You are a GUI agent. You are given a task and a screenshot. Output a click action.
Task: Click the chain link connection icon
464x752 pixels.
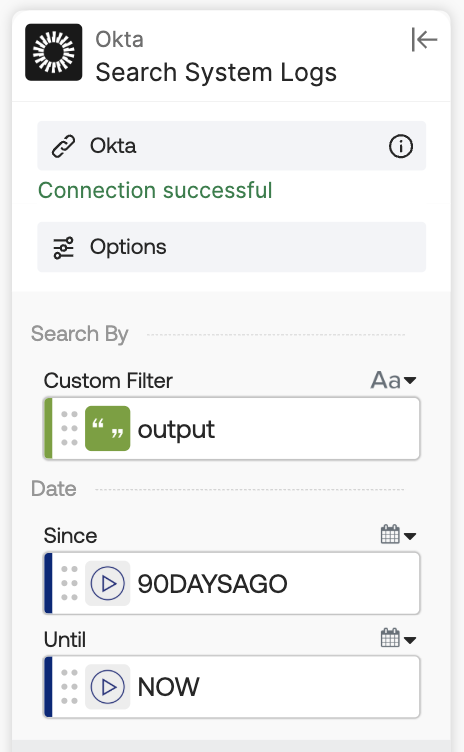tap(63, 146)
